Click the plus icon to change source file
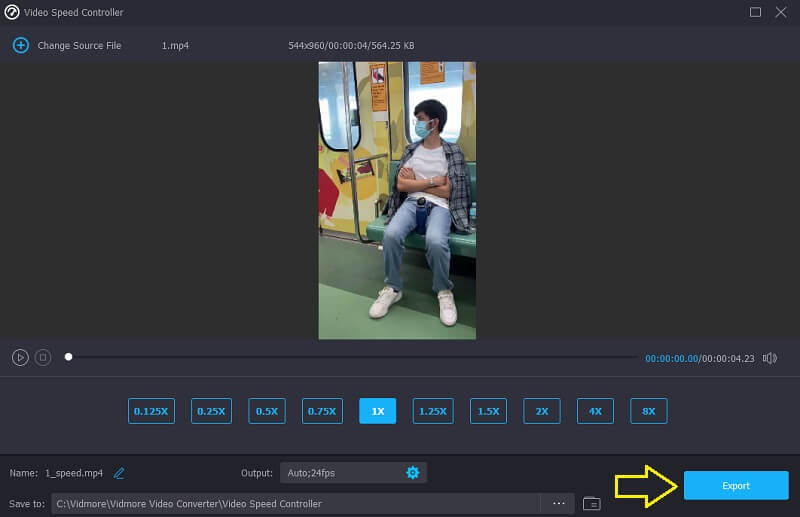800x517 pixels. coord(20,45)
